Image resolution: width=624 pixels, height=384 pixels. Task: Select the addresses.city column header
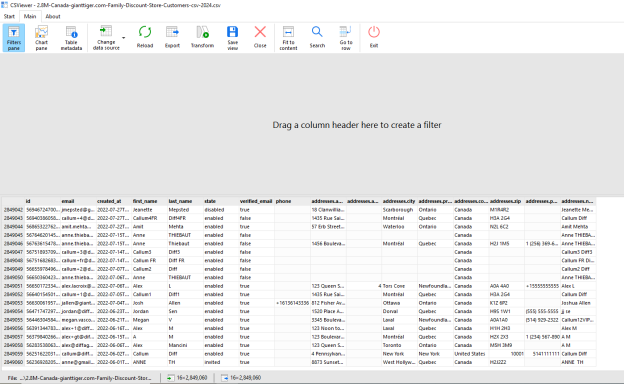(x=400, y=201)
